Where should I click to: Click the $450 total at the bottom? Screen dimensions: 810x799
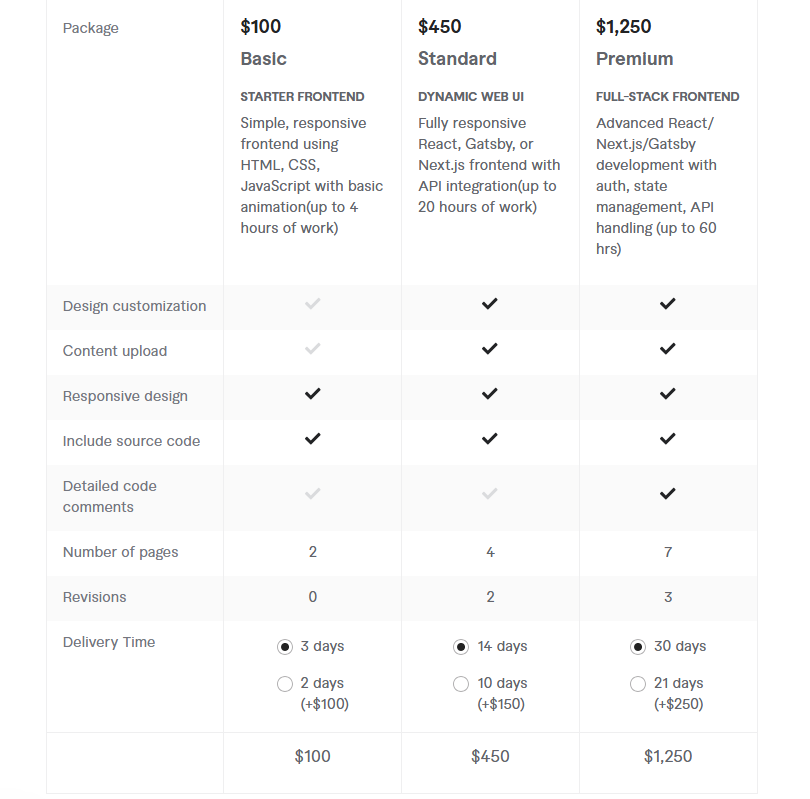[490, 756]
